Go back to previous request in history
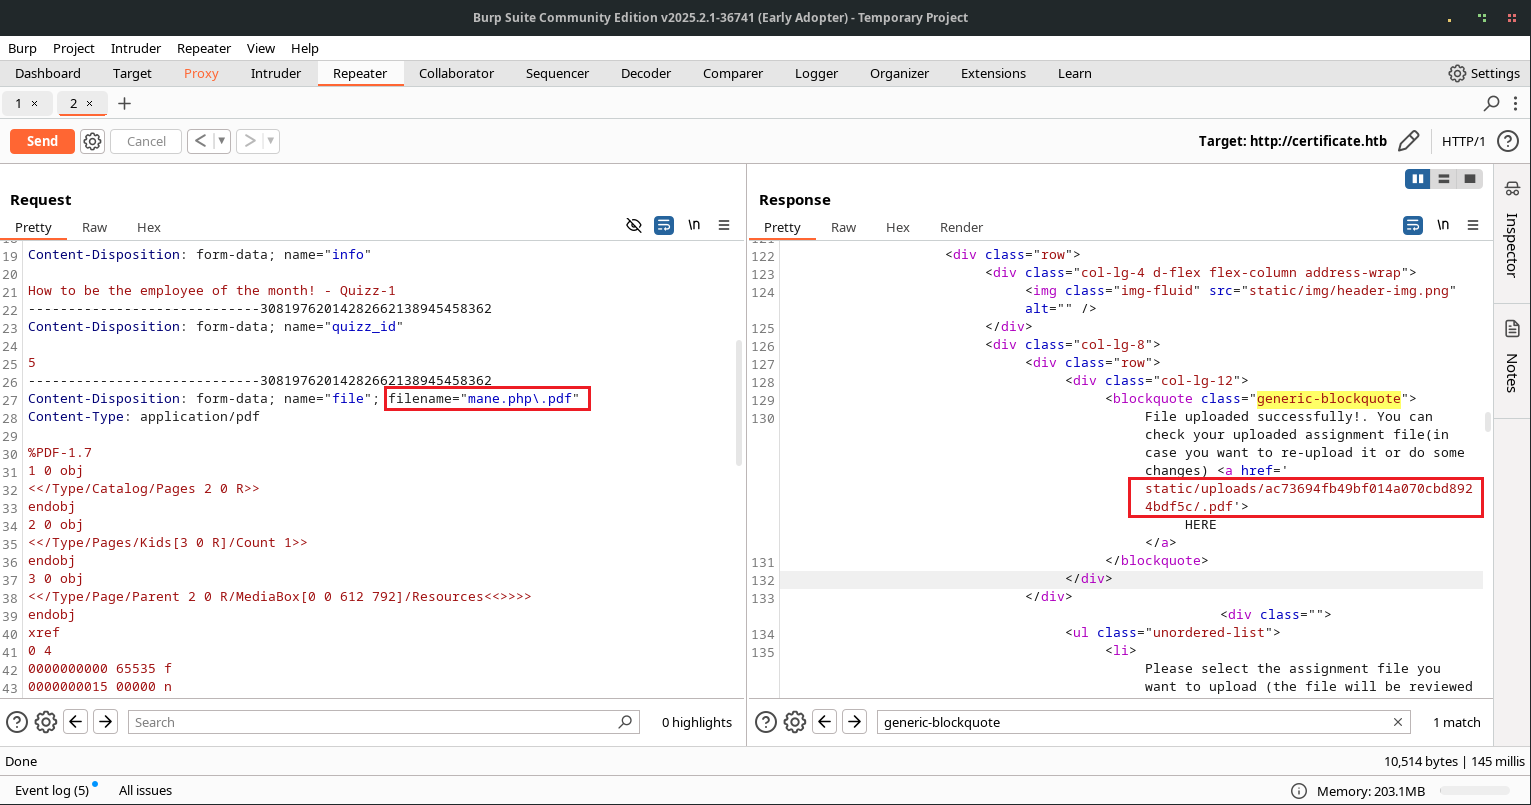 click(200, 141)
